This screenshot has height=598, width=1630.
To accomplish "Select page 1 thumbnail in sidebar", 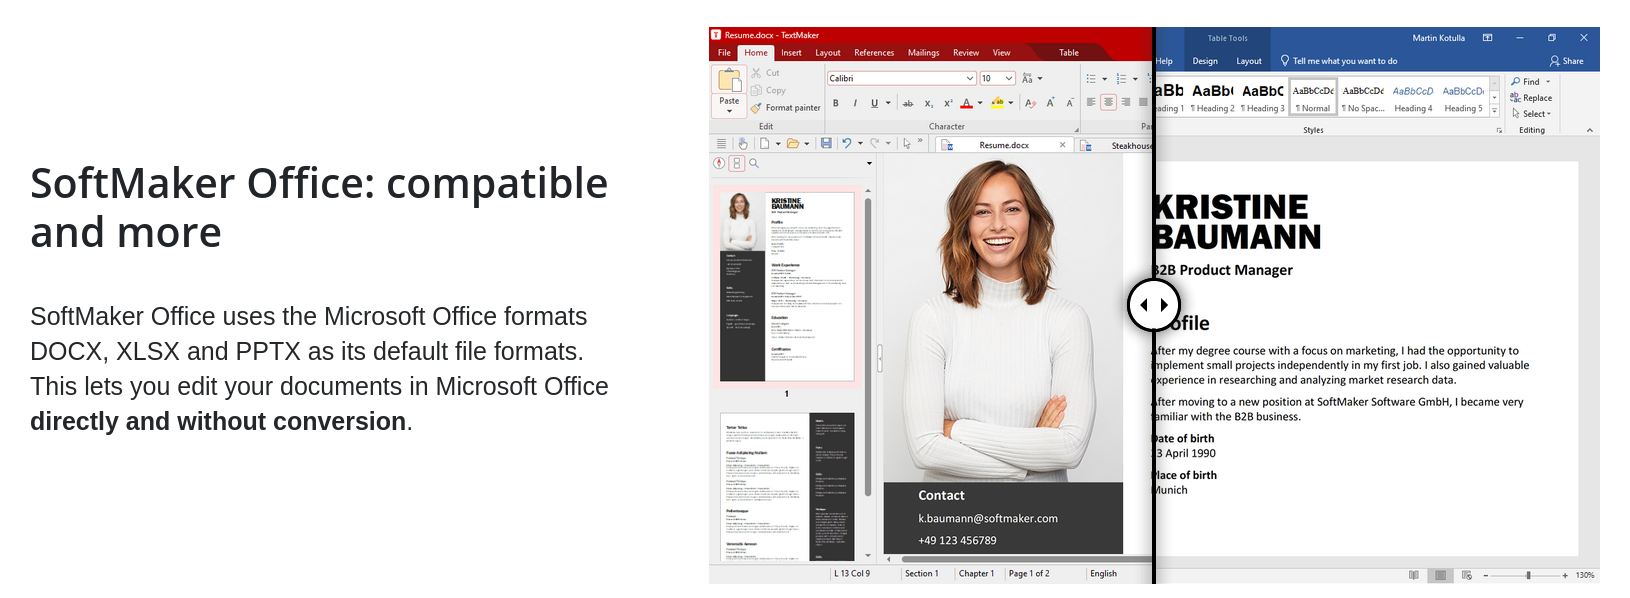I will click(x=787, y=286).
